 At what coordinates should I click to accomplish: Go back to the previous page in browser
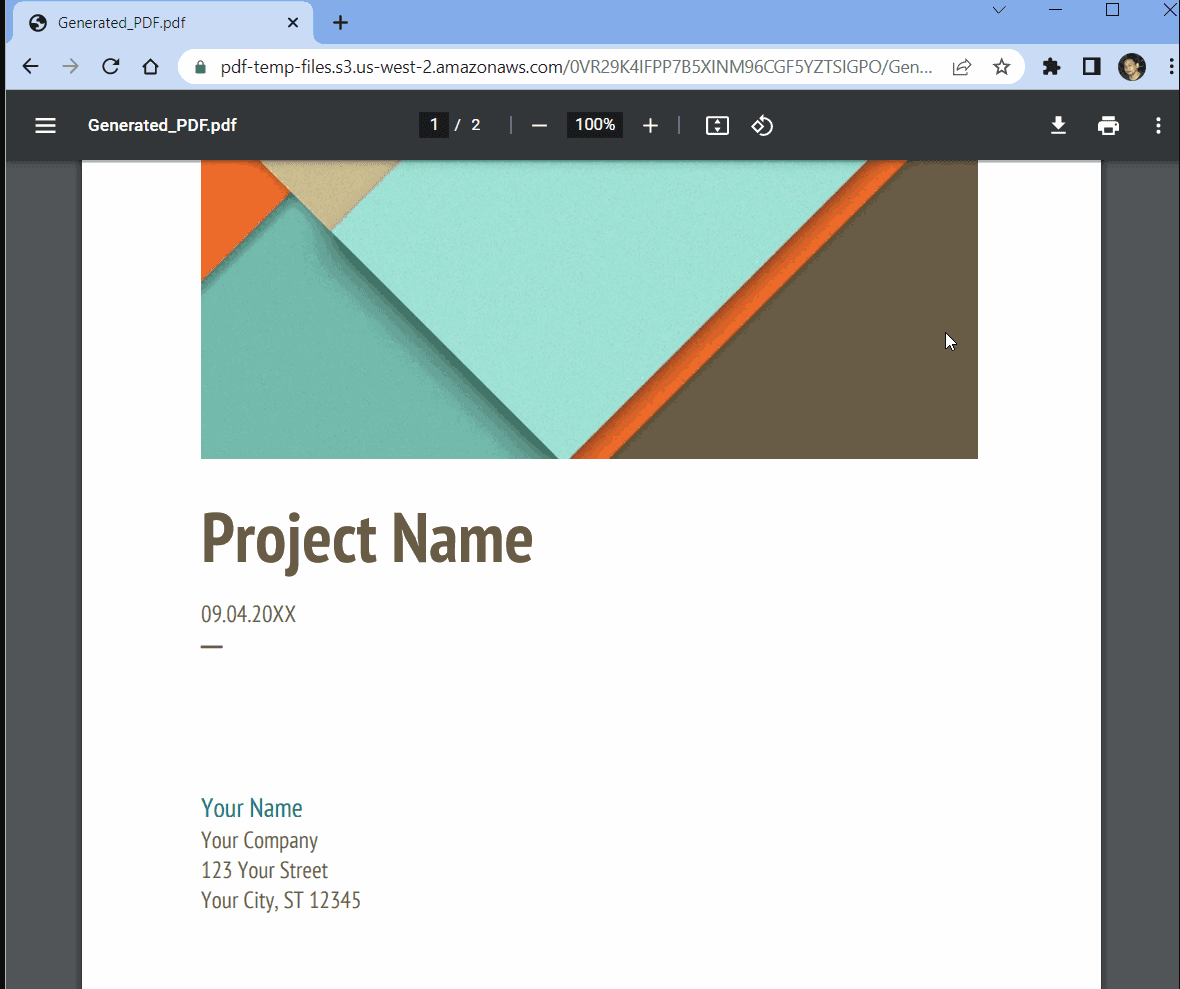pos(31,67)
